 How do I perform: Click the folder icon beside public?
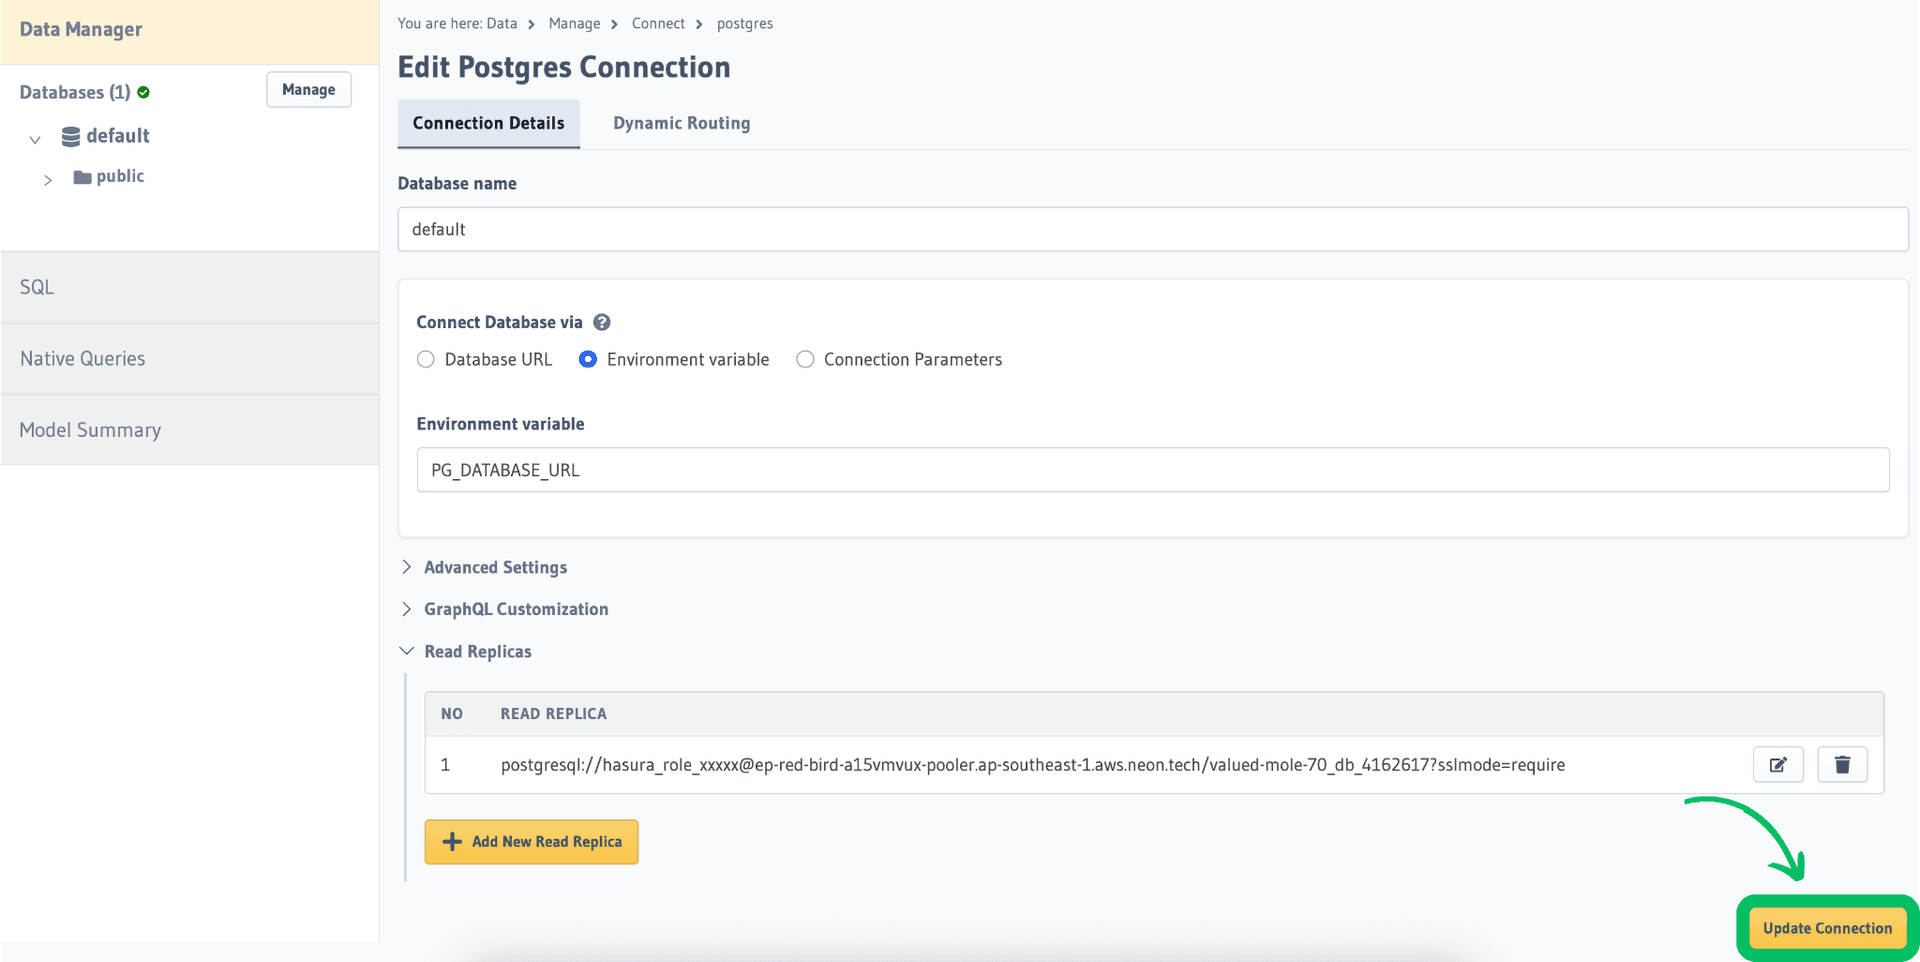tap(81, 176)
